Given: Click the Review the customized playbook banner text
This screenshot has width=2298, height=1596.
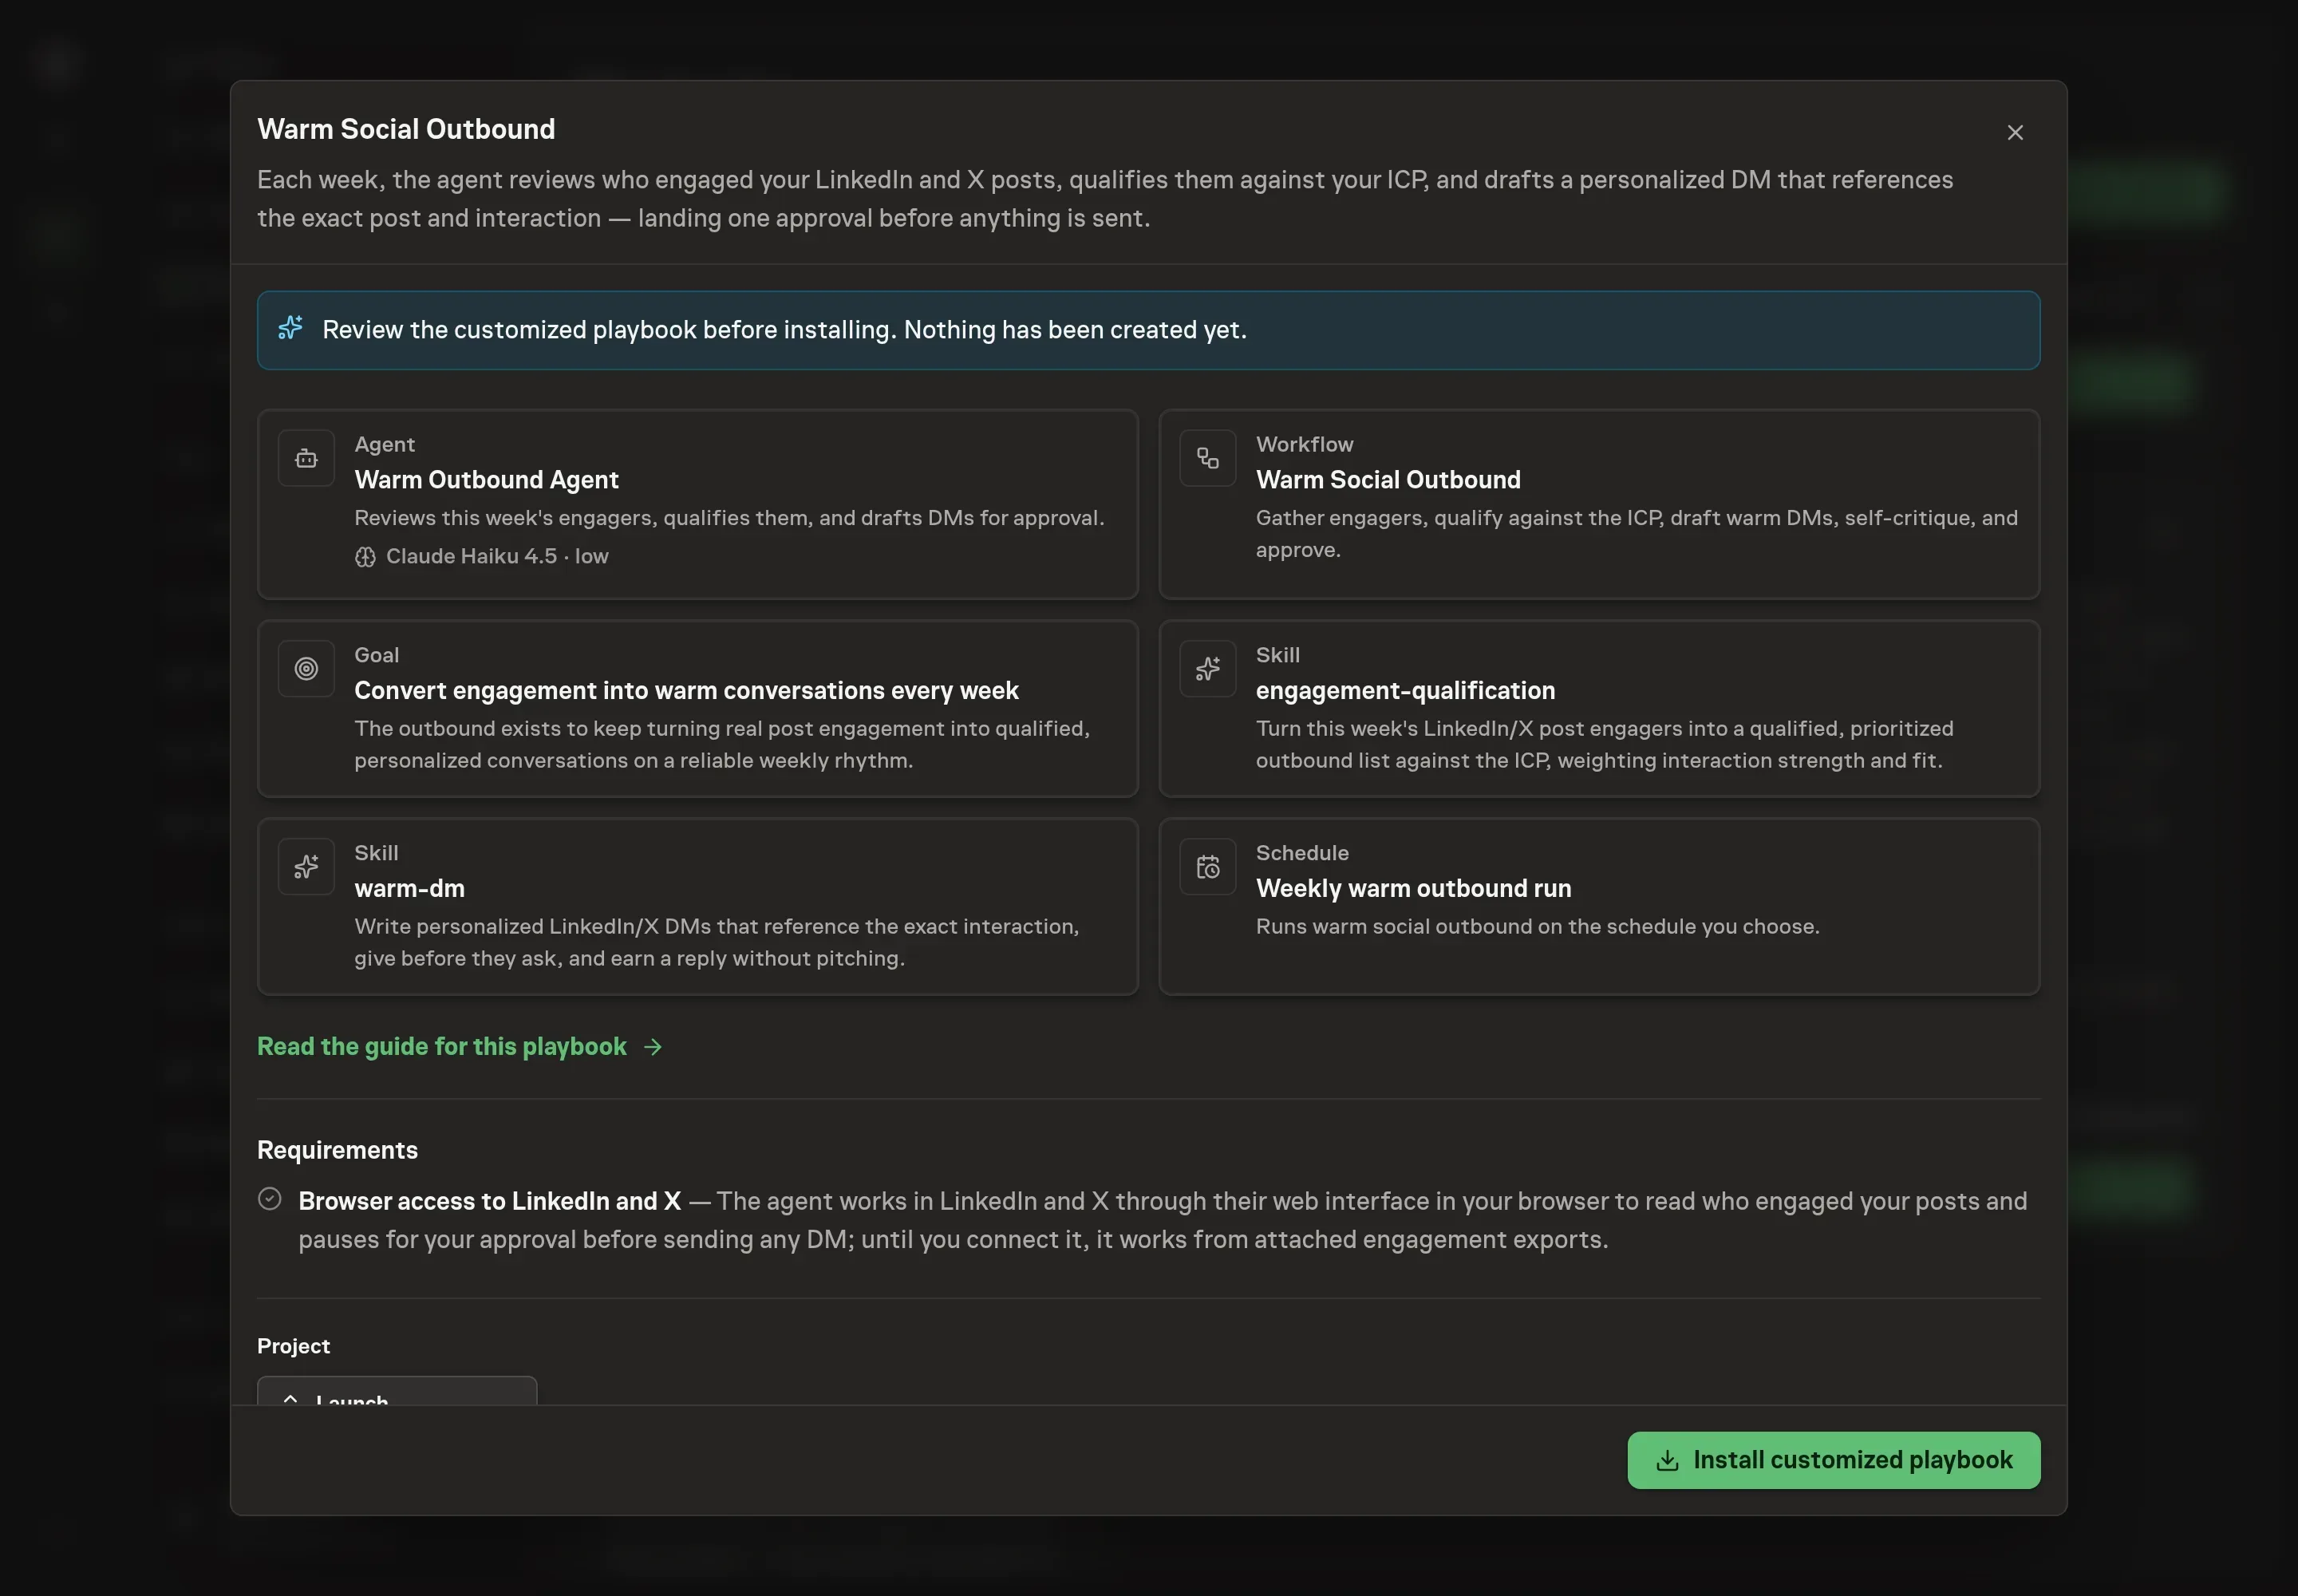Looking at the screenshot, I should pyautogui.click(x=784, y=330).
